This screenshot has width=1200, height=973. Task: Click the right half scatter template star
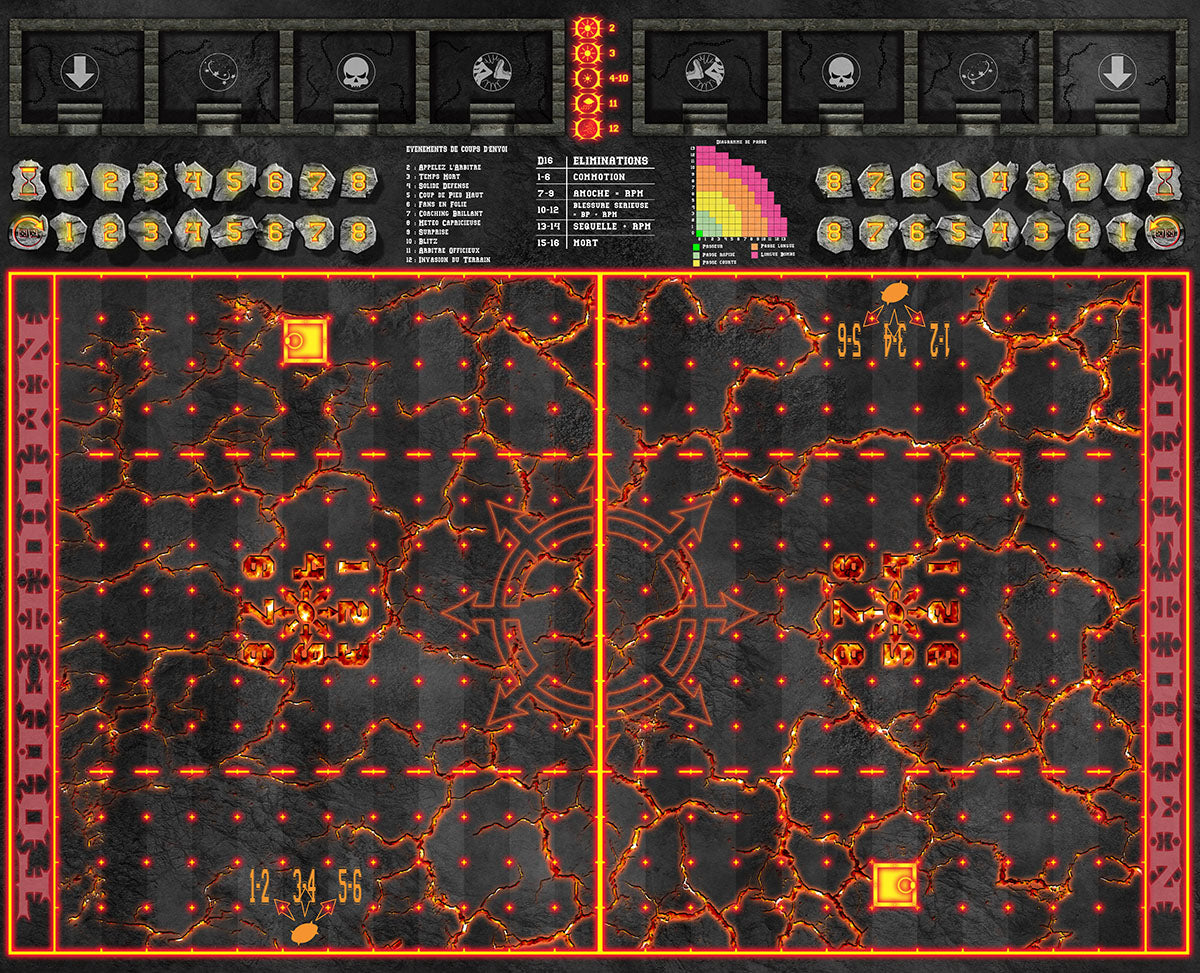tap(897, 611)
